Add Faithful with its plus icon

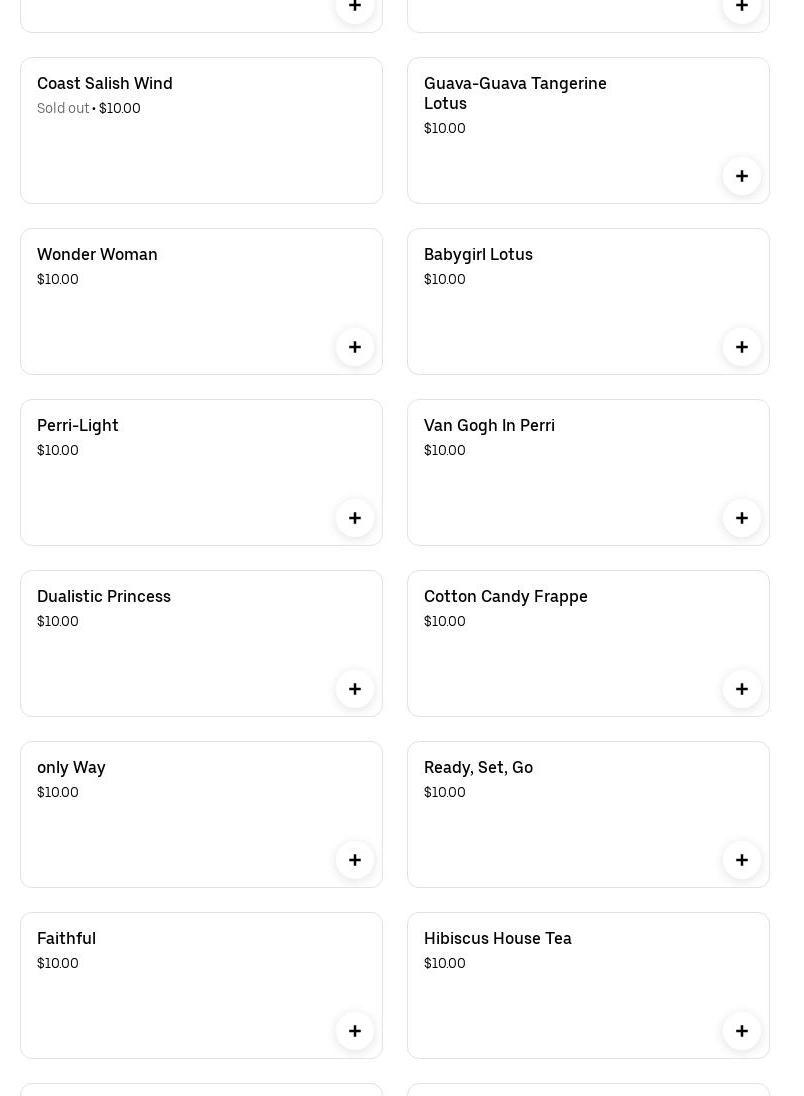click(x=354, y=1031)
